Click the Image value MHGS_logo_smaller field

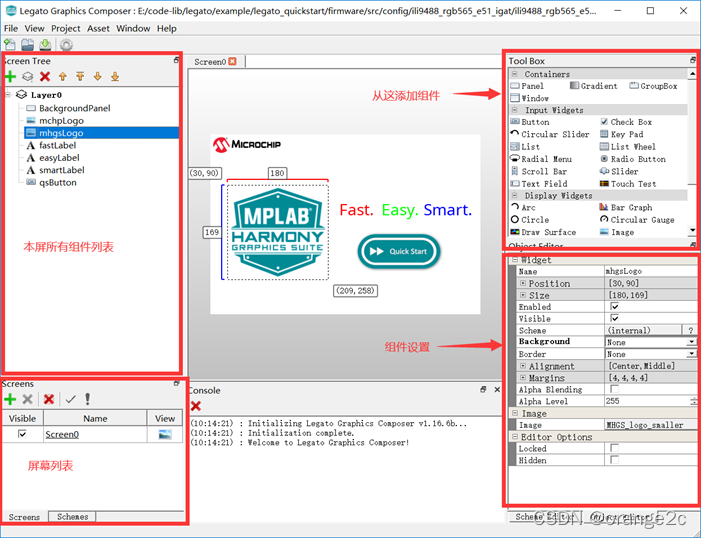coord(651,425)
